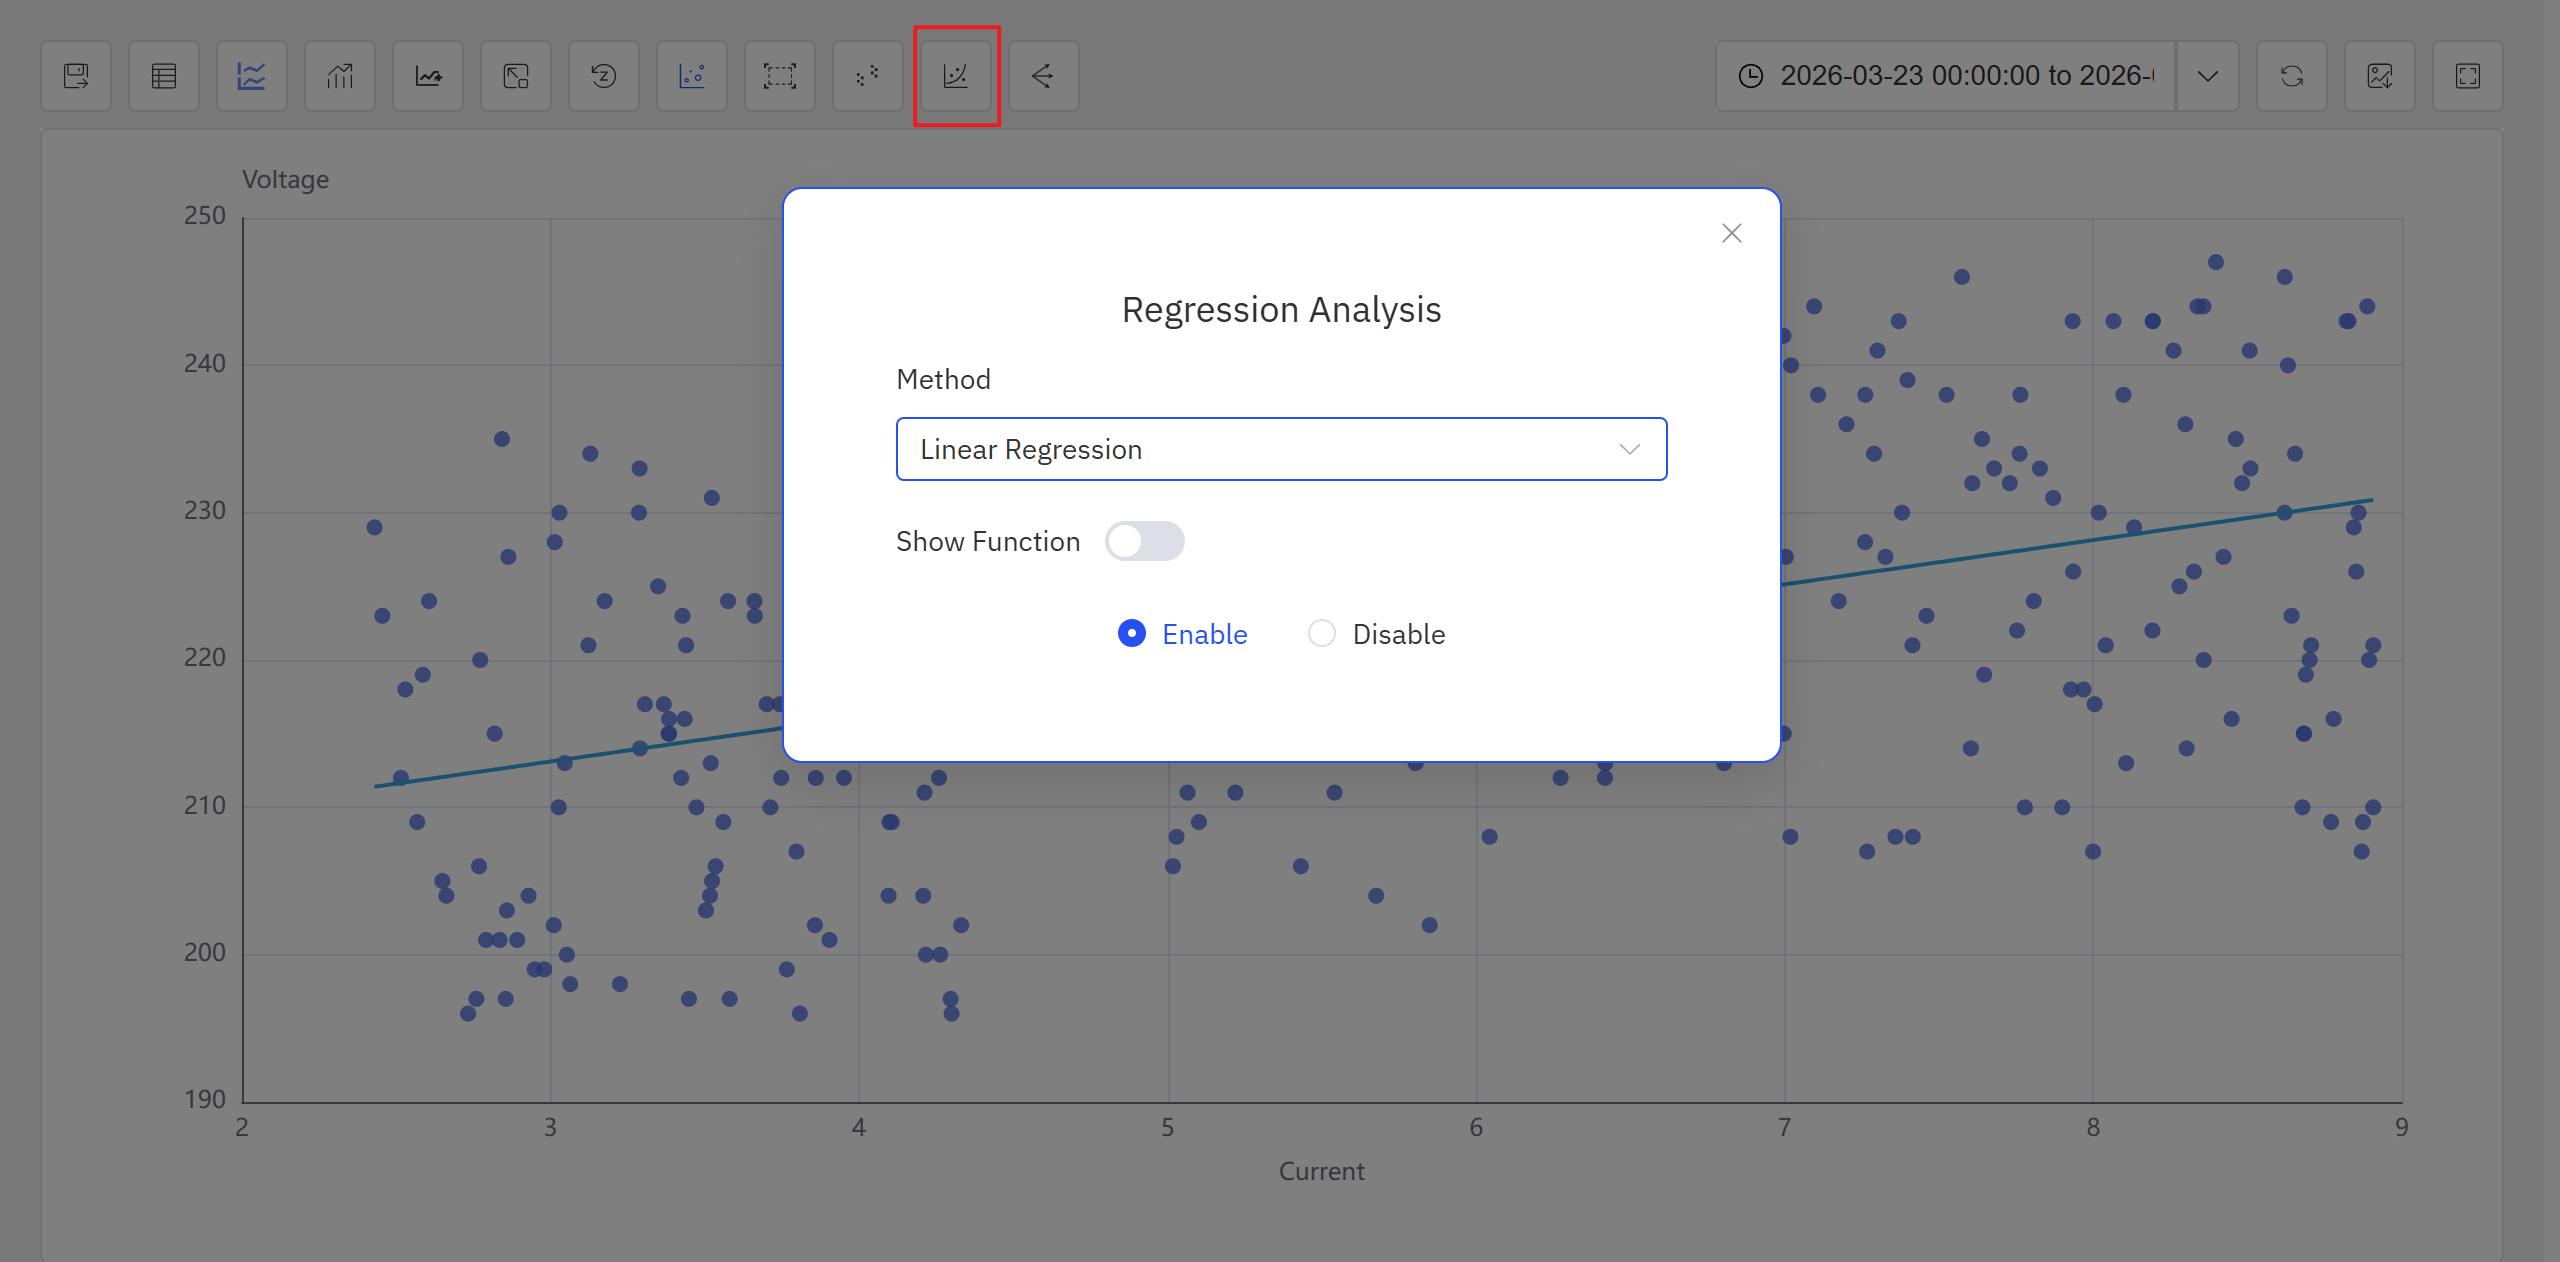
Task: Click the share data flow icon
Action: pyautogui.click(x=1043, y=76)
